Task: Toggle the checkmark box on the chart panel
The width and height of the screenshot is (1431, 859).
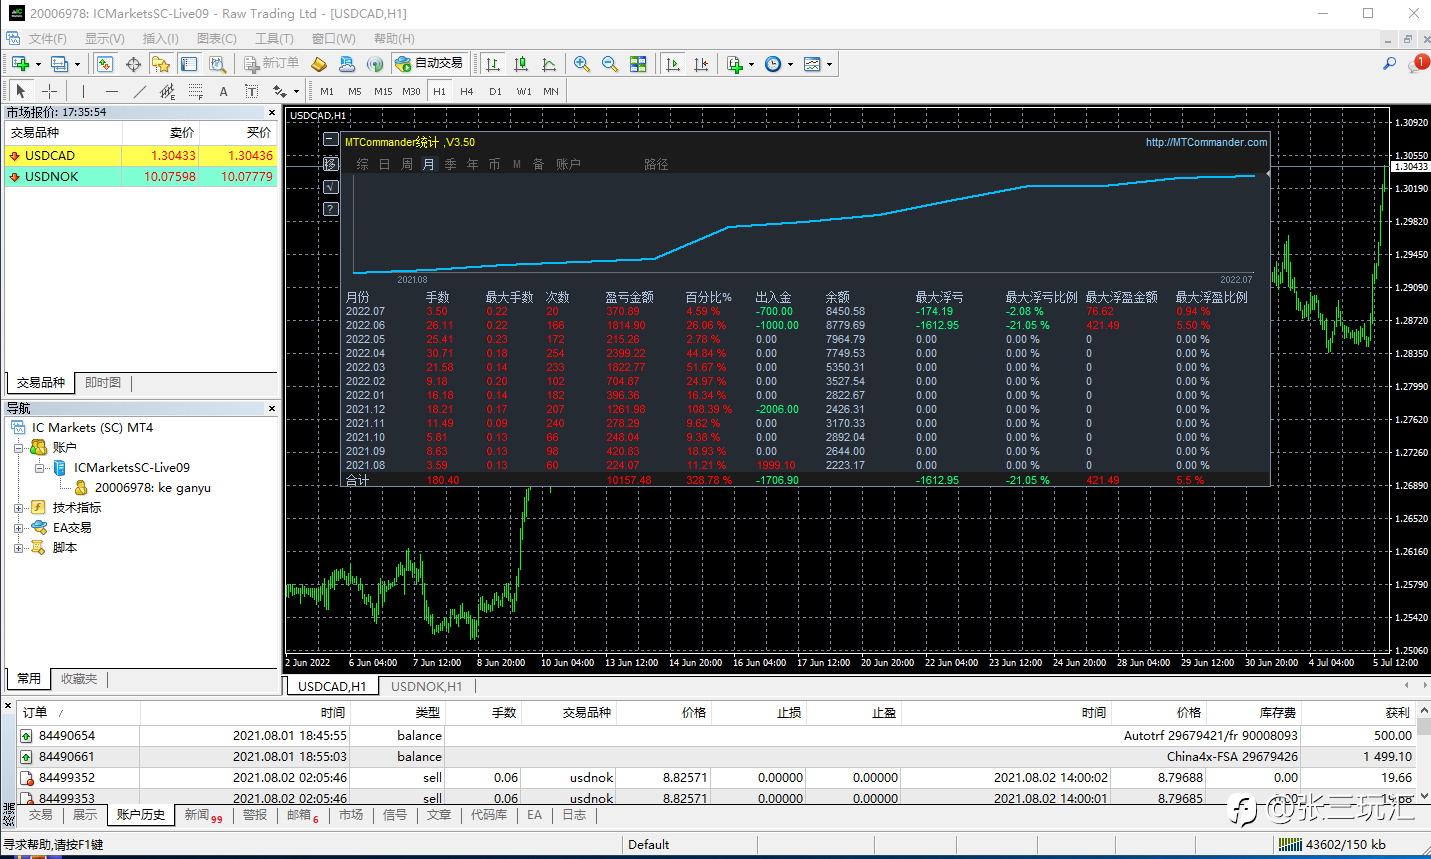Action: tap(331, 187)
